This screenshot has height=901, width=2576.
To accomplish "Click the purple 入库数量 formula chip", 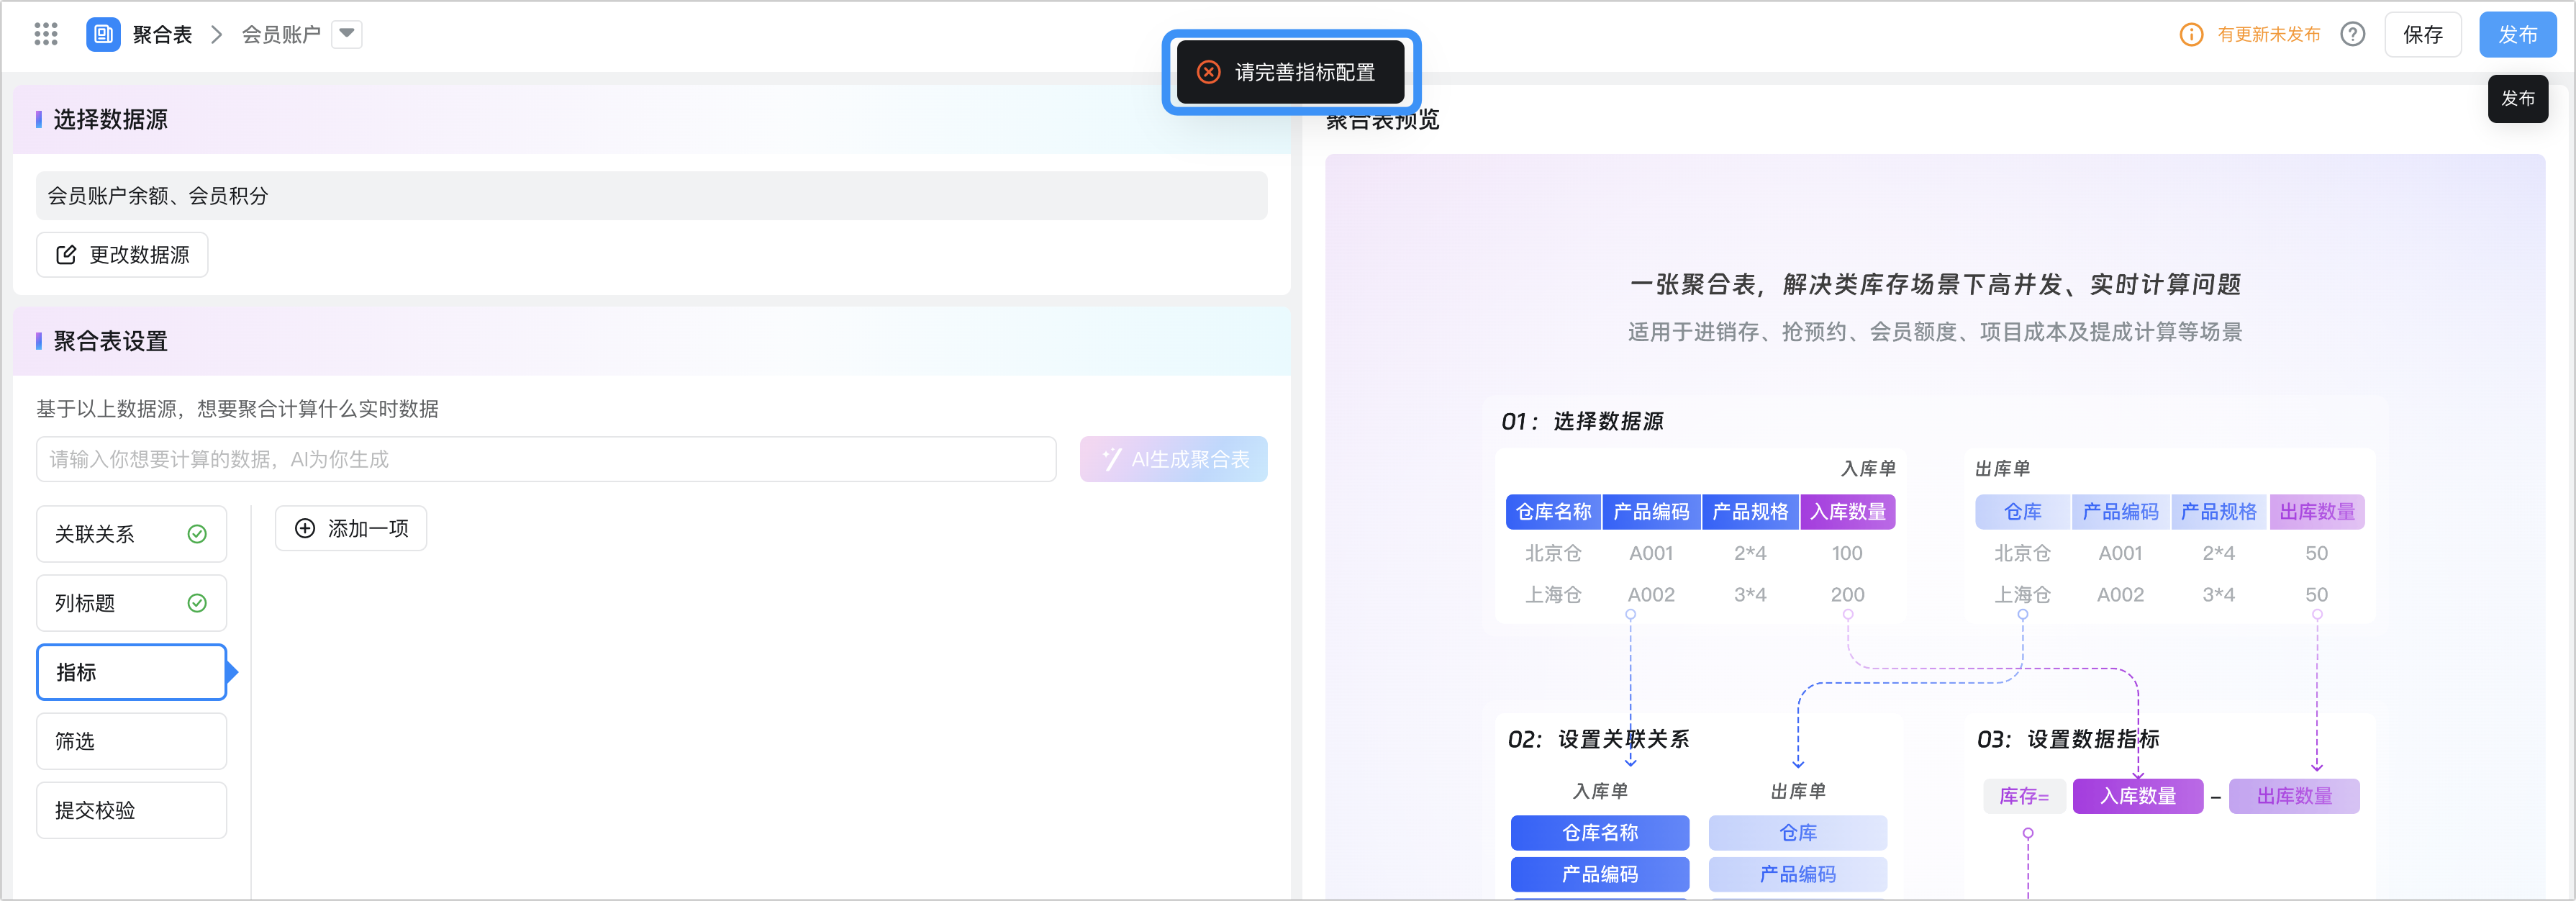I will [x=2137, y=796].
